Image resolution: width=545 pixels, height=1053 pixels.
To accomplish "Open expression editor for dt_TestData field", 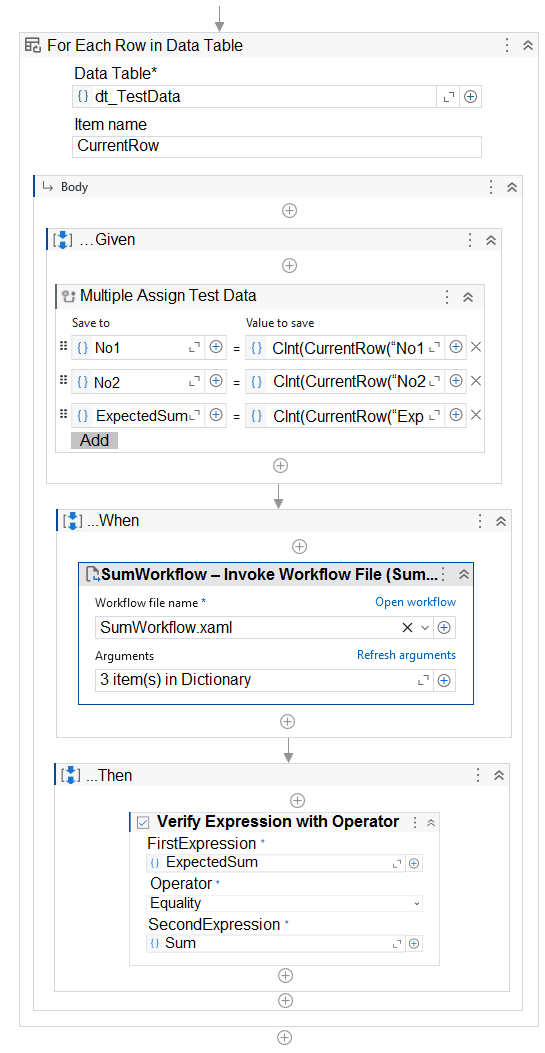I will pos(448,97).
